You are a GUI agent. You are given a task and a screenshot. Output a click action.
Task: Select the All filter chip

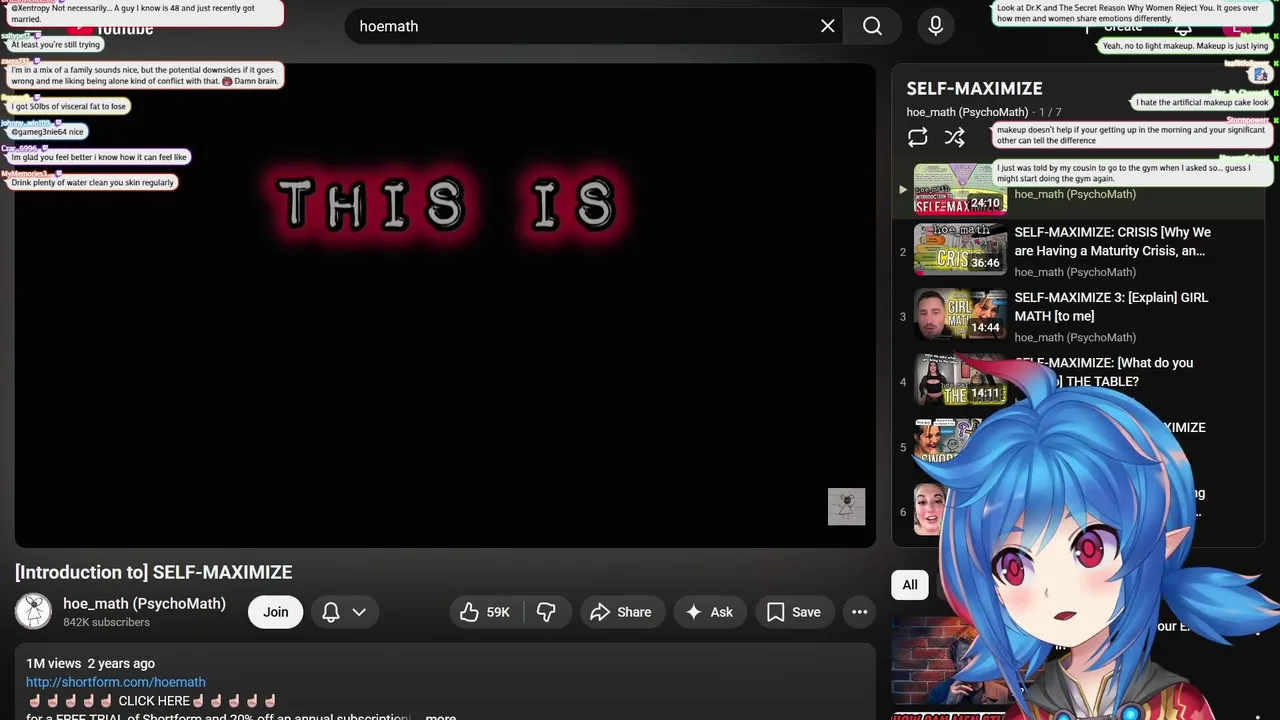910,585
